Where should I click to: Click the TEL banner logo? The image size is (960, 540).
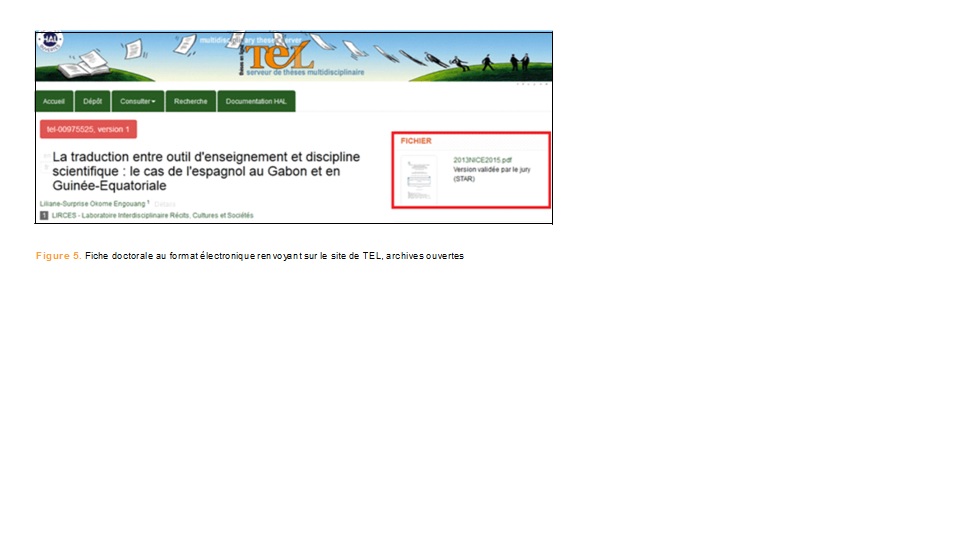coord(280,56)
